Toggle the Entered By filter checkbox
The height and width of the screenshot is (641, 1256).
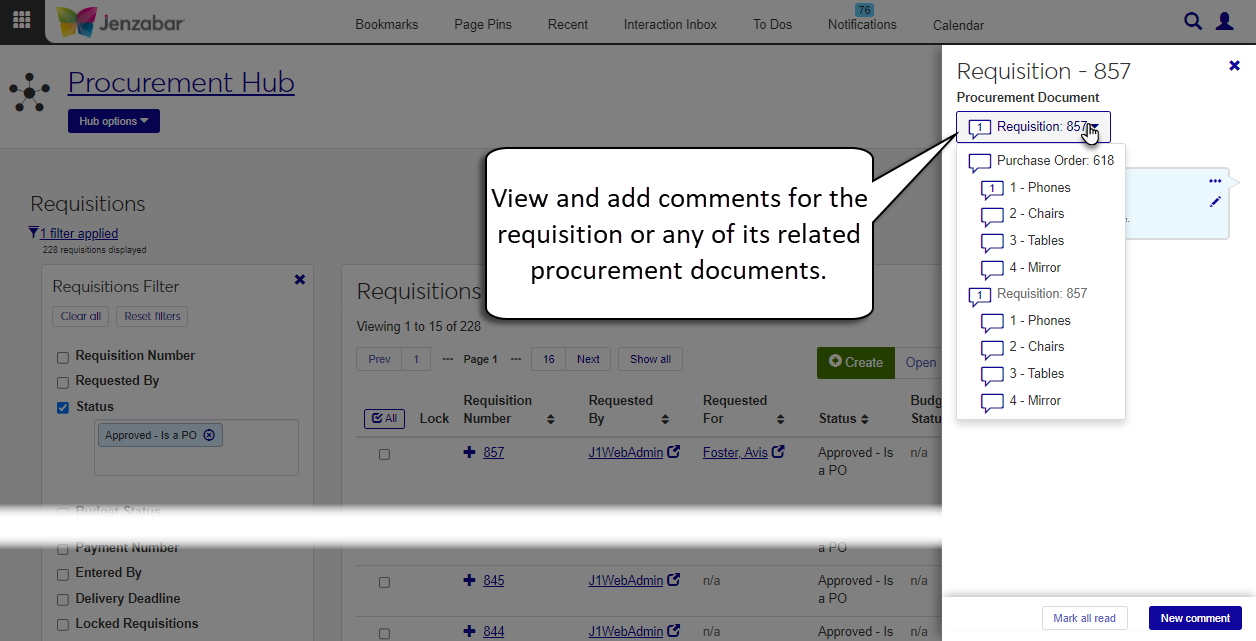click(x=63, y=574)
